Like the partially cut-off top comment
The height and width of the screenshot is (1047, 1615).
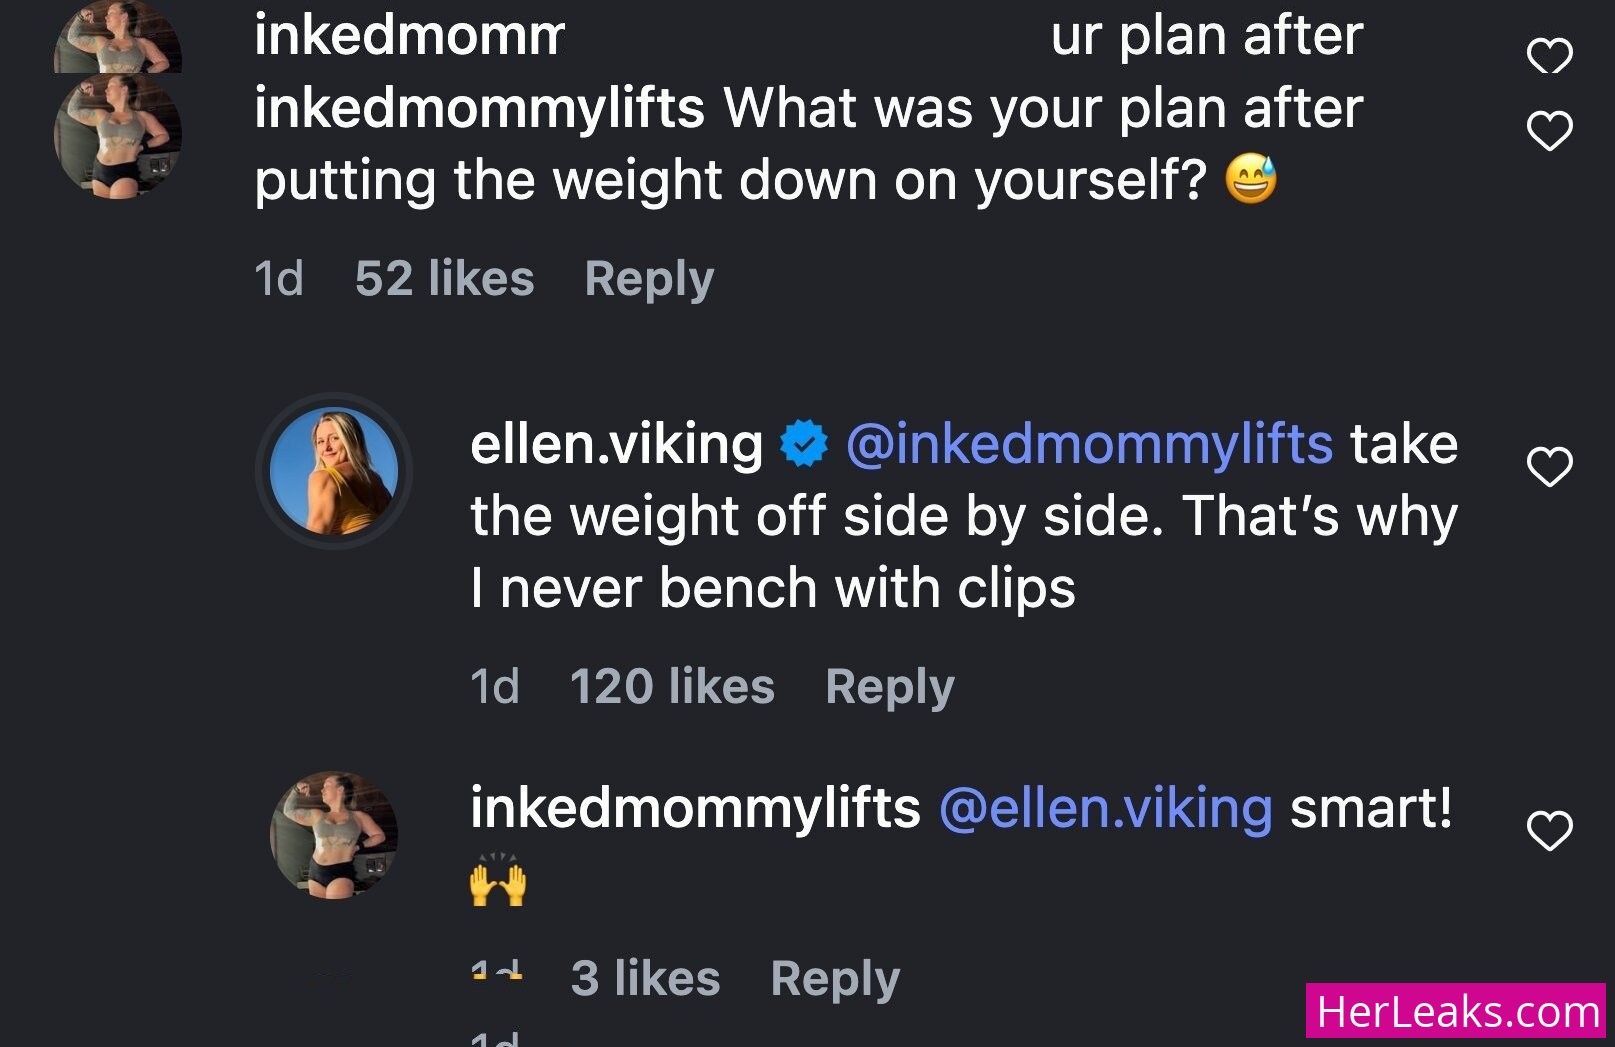click(1549, 55)
